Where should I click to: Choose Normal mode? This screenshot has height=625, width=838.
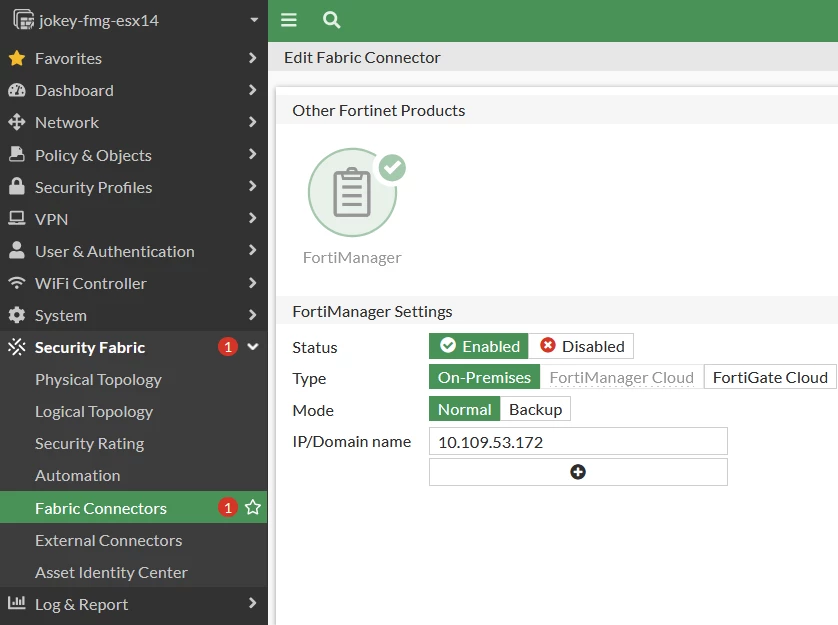tap(464, 410)
